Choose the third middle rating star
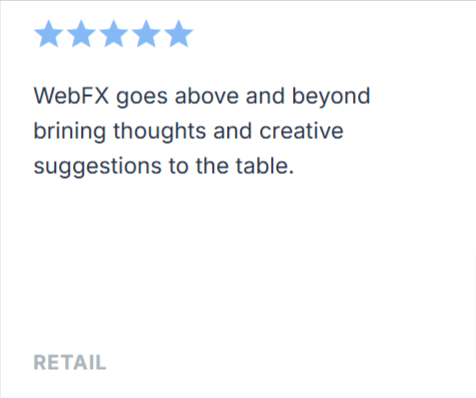This screenshot has height=398, width=476. 114,34
